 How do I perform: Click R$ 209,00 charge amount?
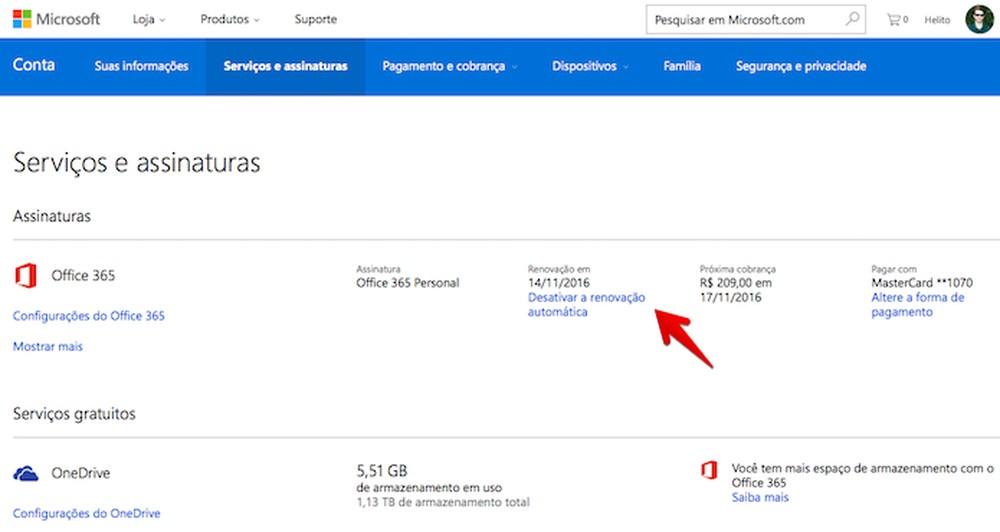pyautogui.click(x=735, y=283)
